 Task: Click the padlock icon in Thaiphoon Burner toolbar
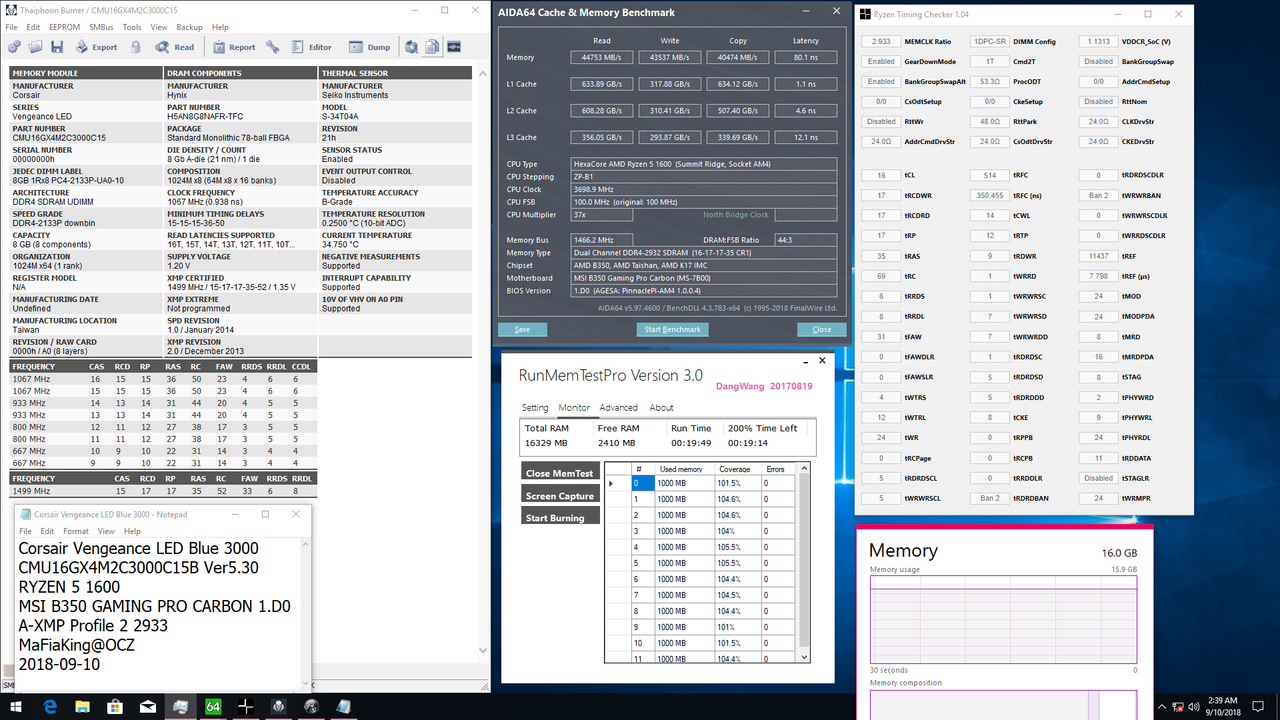pyautogui.click(x=135, y=47)
